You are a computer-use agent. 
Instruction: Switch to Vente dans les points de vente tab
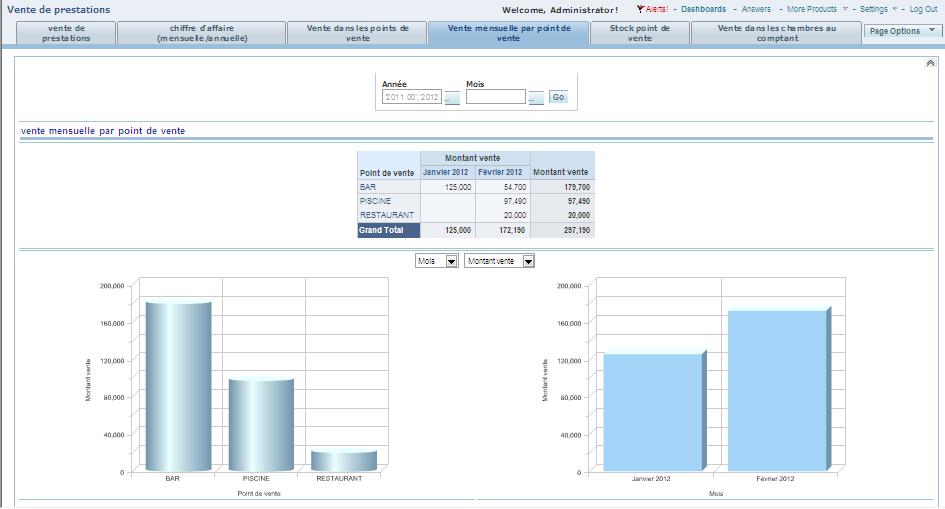(x=357, y=33)
